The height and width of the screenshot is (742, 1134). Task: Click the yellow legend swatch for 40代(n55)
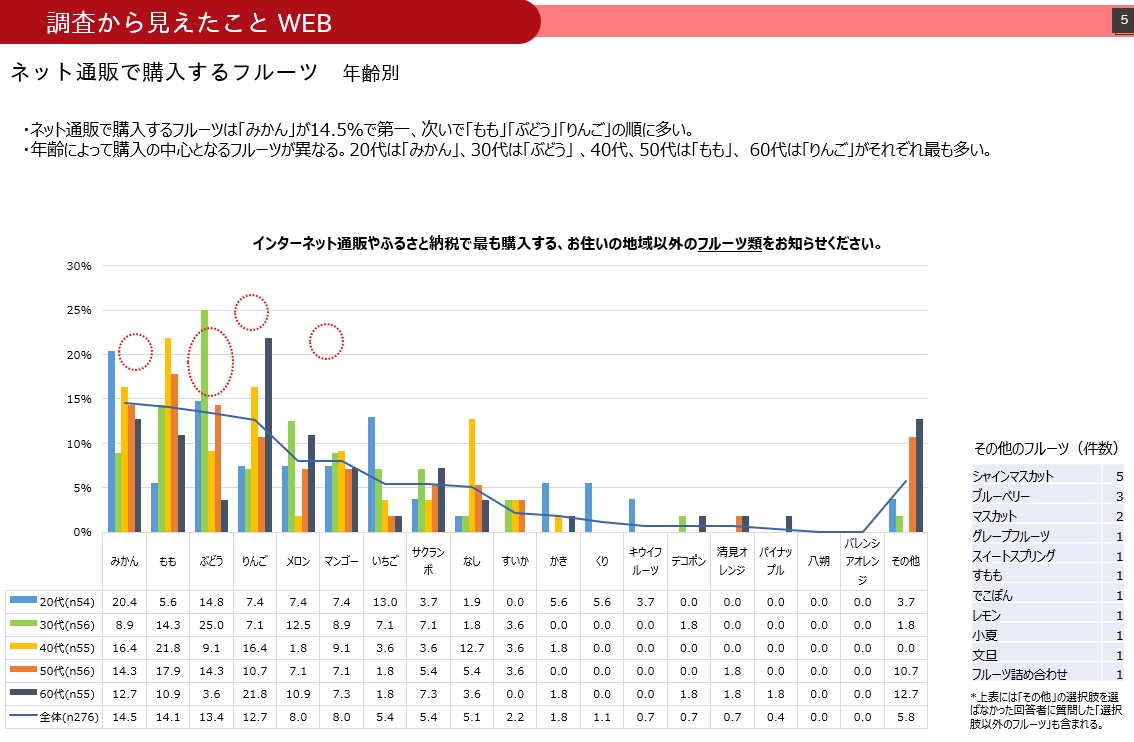[23, 647]
